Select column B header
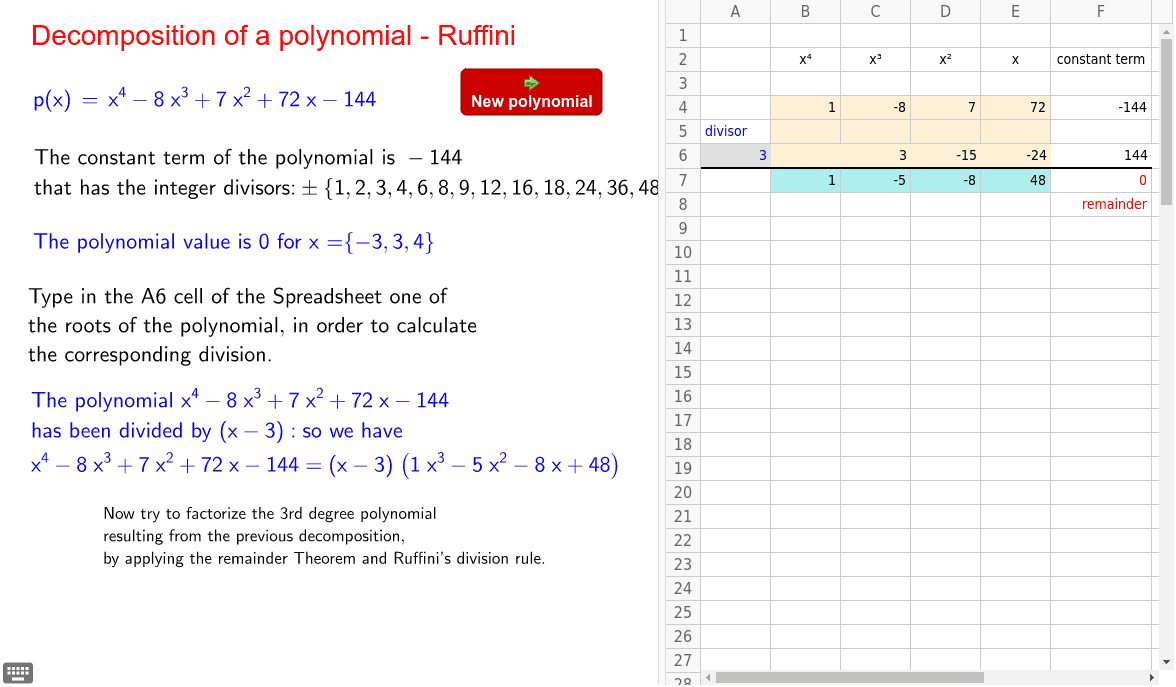 tap(805, 11)
